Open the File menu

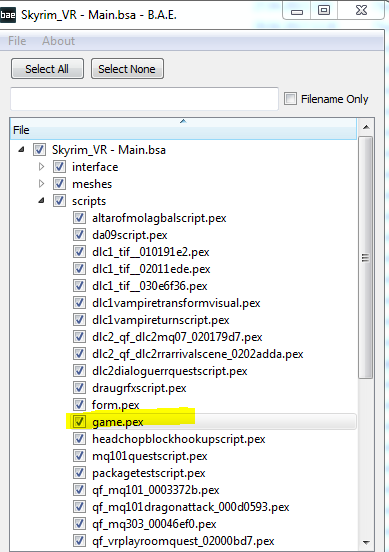17,41
